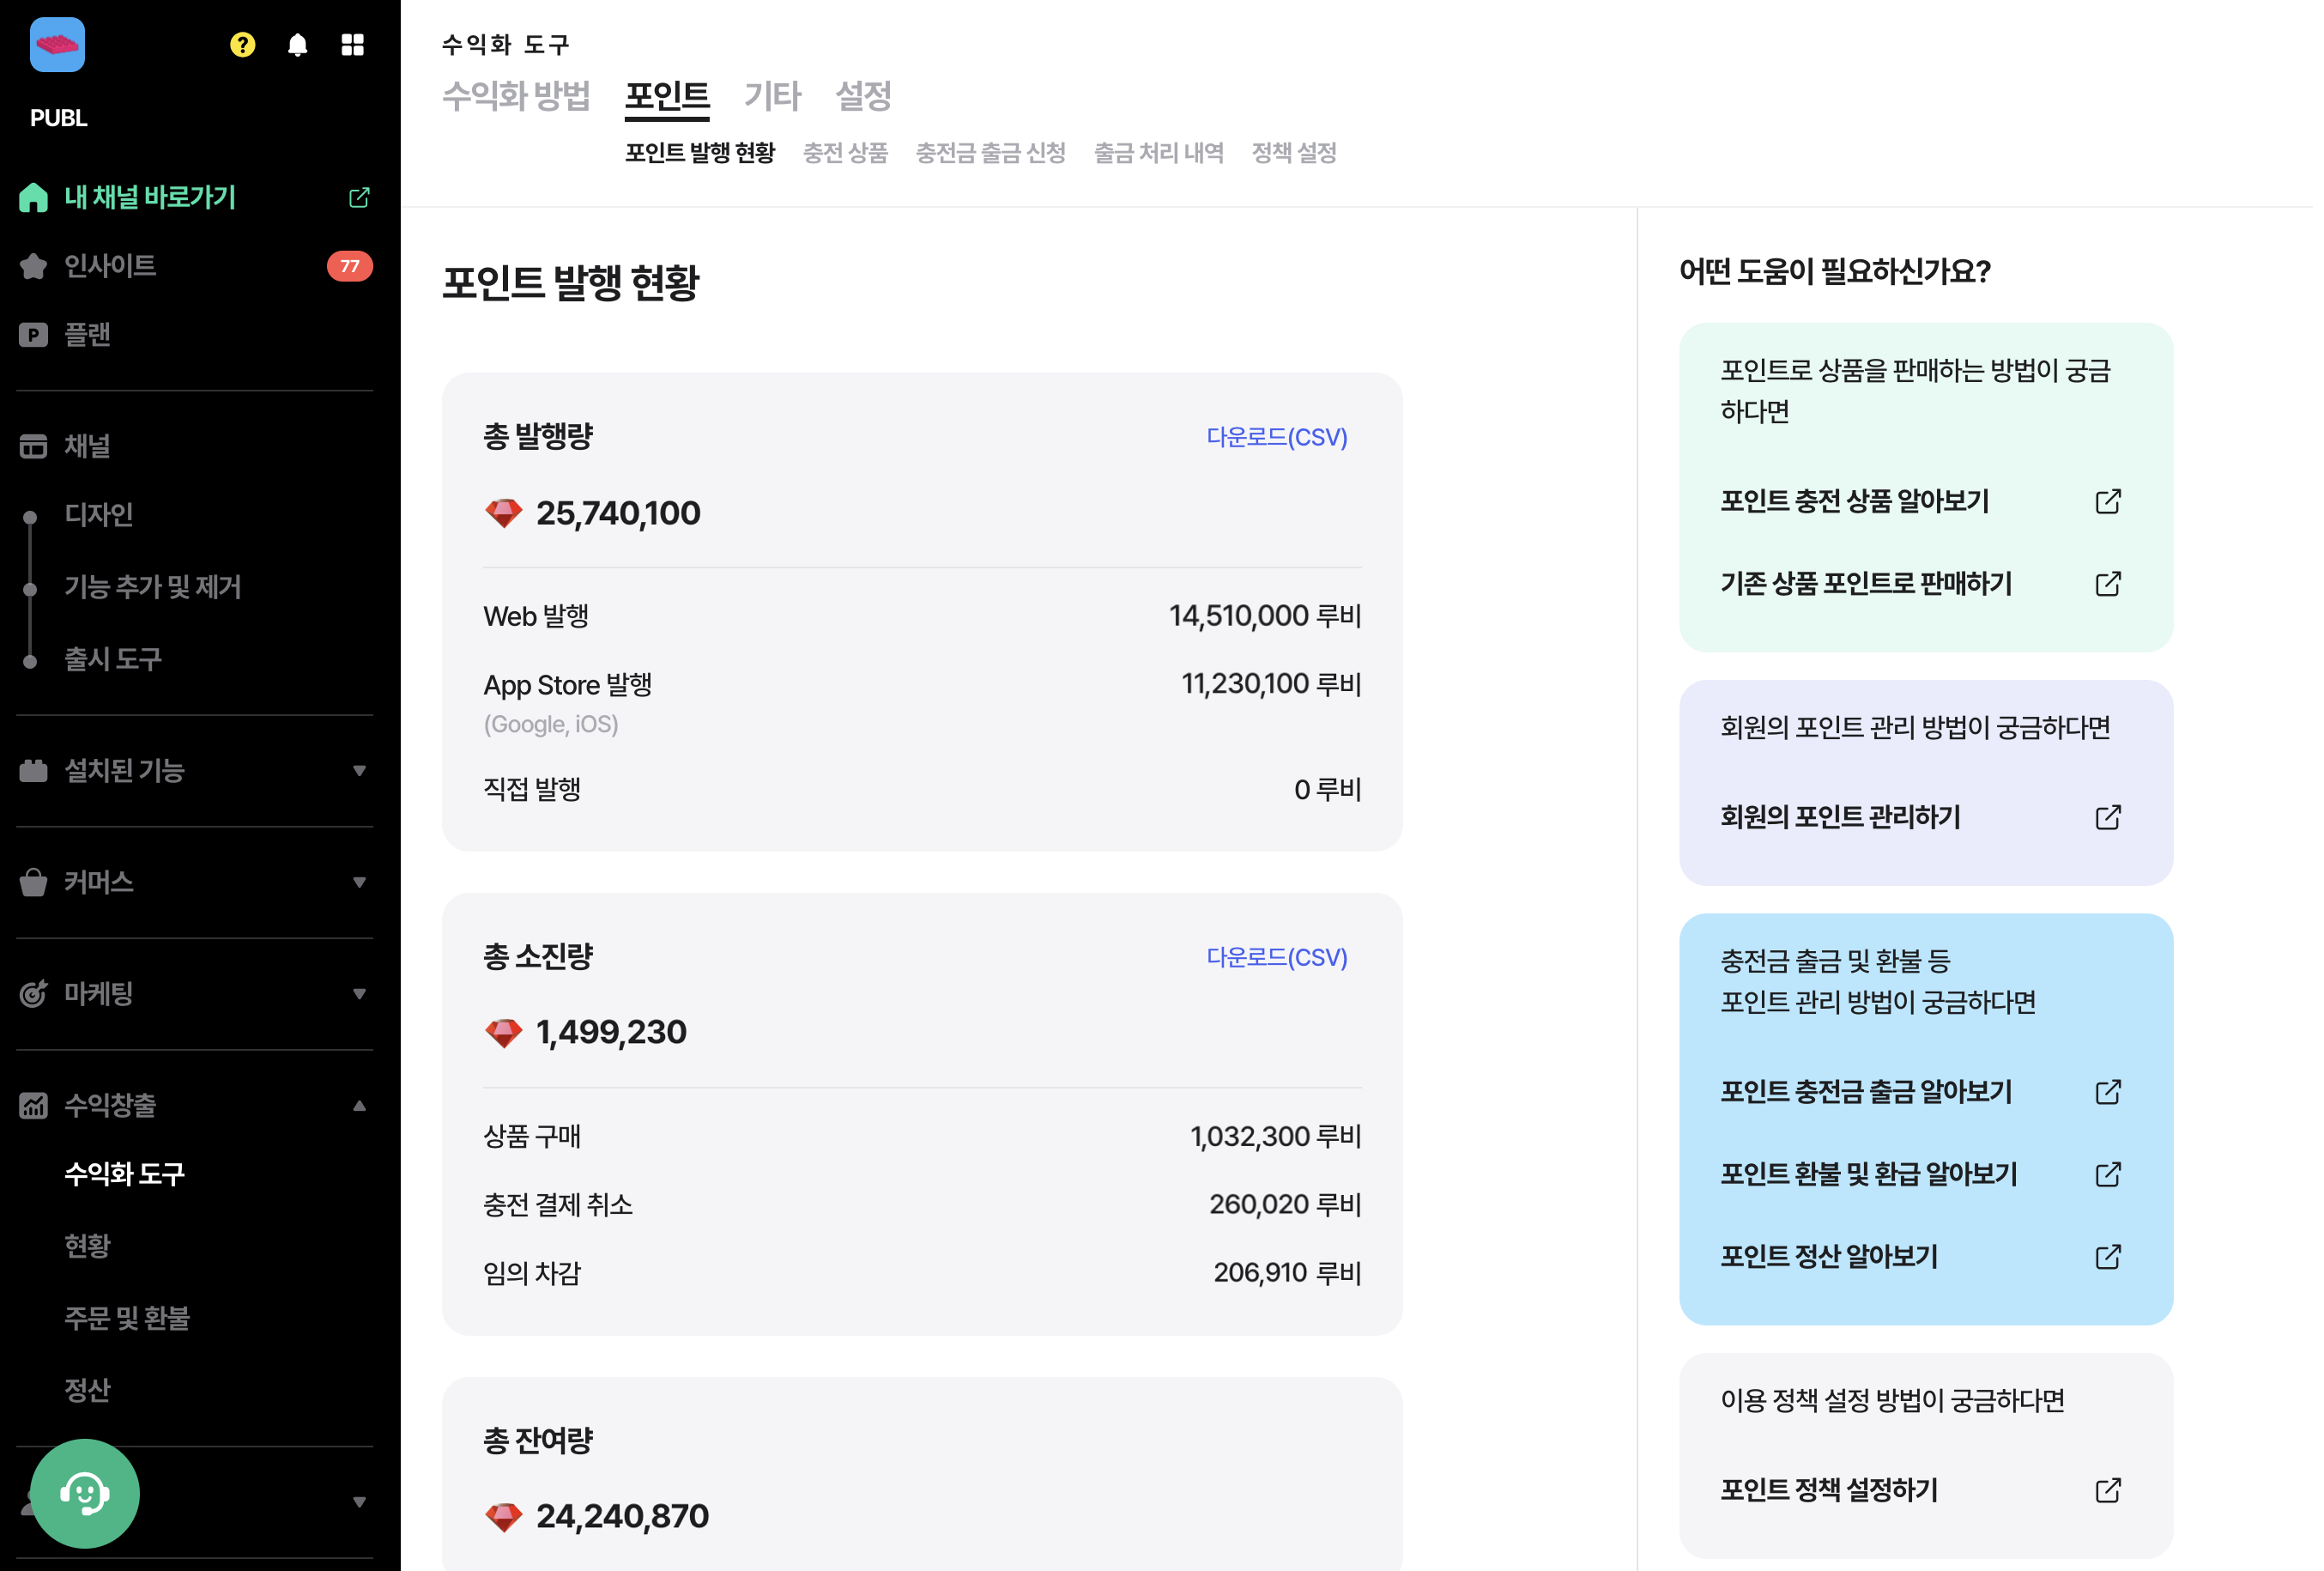2324x1571 pixels.
Task: Download the 총 발행량 CSV
Action: coord(1276,437)
